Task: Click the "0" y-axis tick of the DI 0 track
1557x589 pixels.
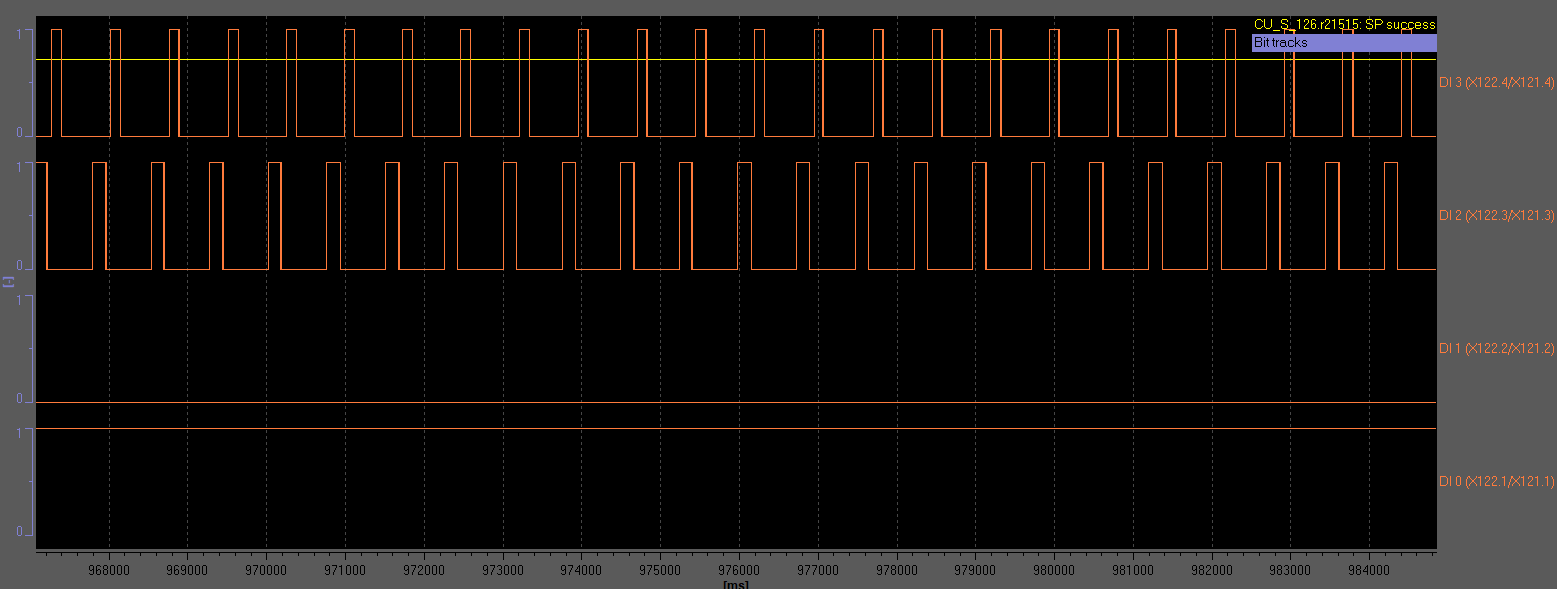Action: 19,531
